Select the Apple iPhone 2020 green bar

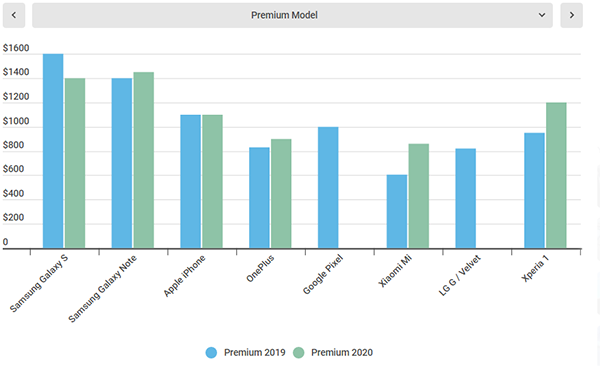click(x=212, y=182)
